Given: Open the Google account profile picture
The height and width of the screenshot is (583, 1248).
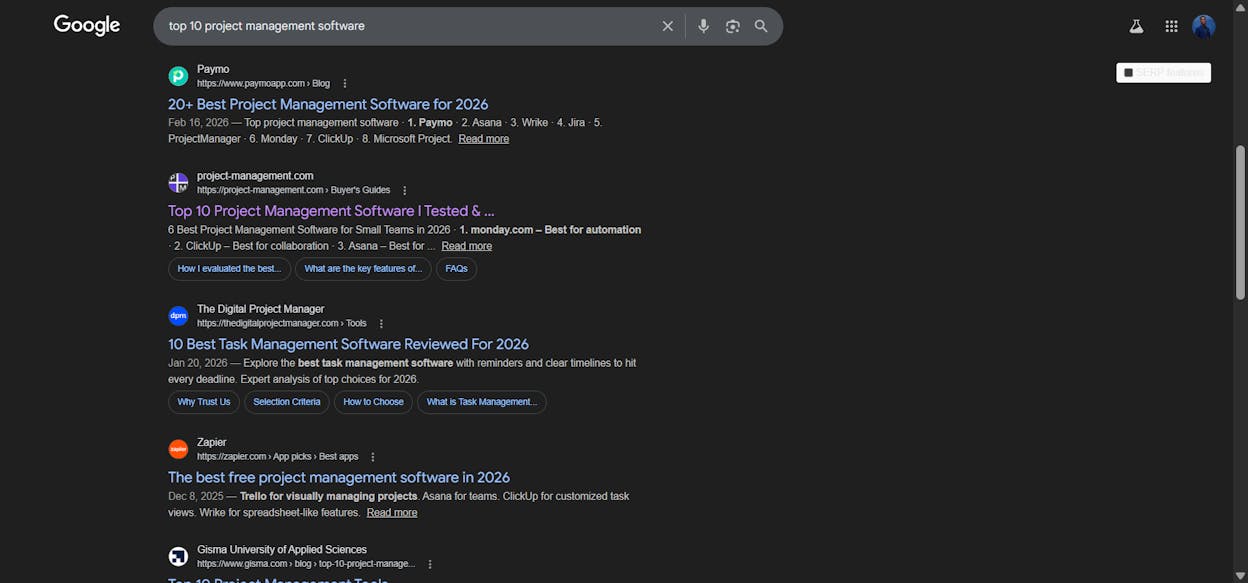Looking at the screenshot, I should pyautogui.click(x=1204, y=26).
